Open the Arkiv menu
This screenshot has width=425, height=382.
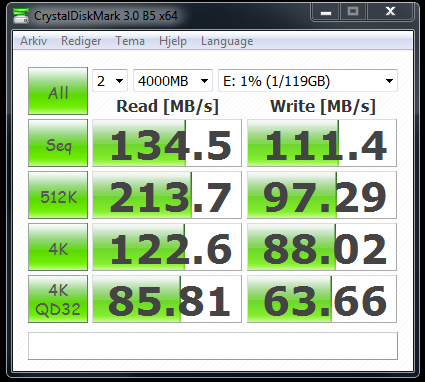point(33,41)
